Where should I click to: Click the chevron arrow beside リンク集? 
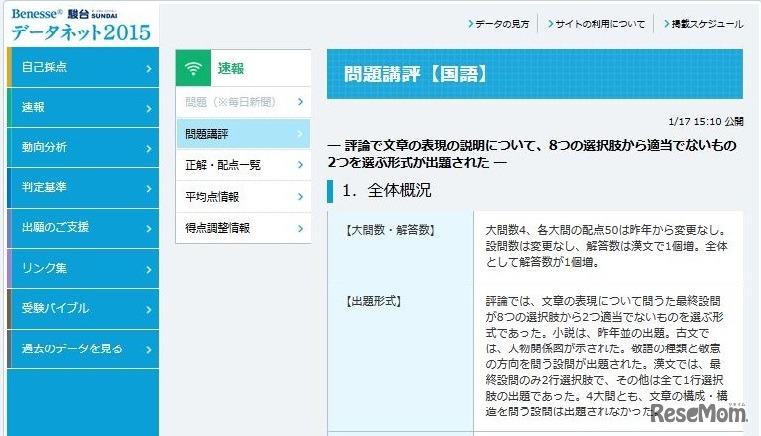149,269
